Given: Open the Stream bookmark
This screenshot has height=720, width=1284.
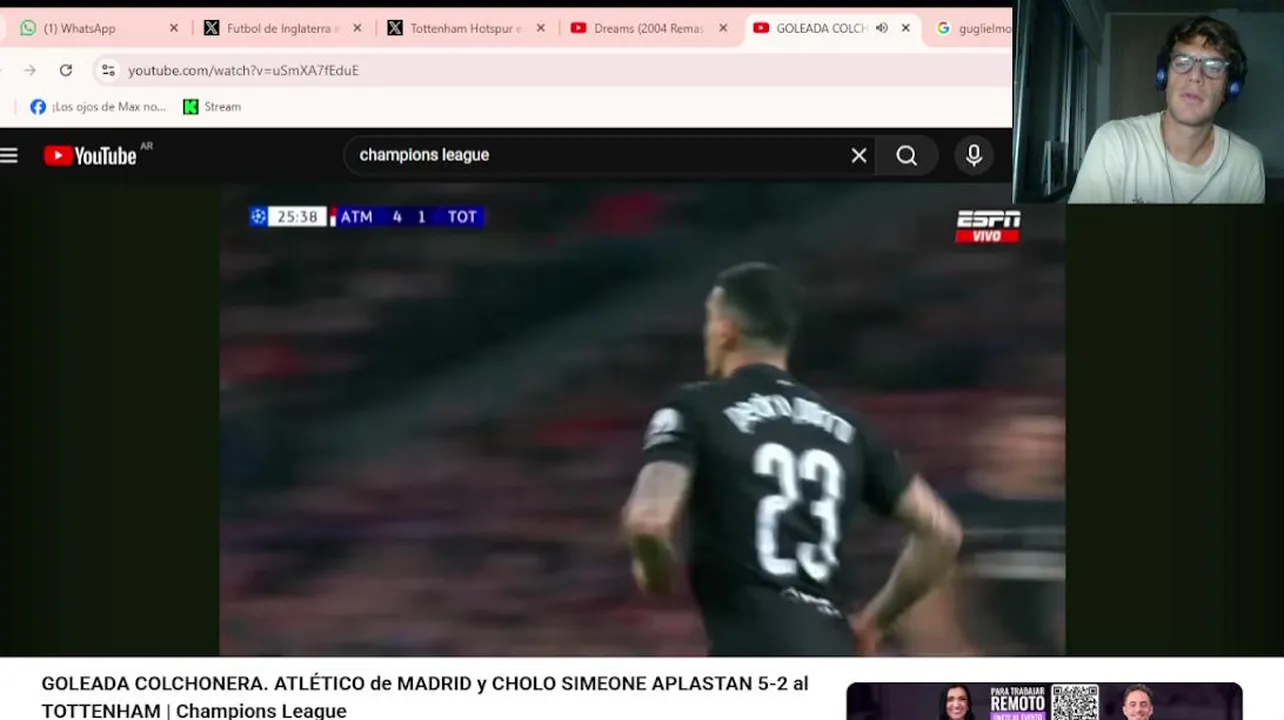Looking at the screenshot, I should click(212, 107).
